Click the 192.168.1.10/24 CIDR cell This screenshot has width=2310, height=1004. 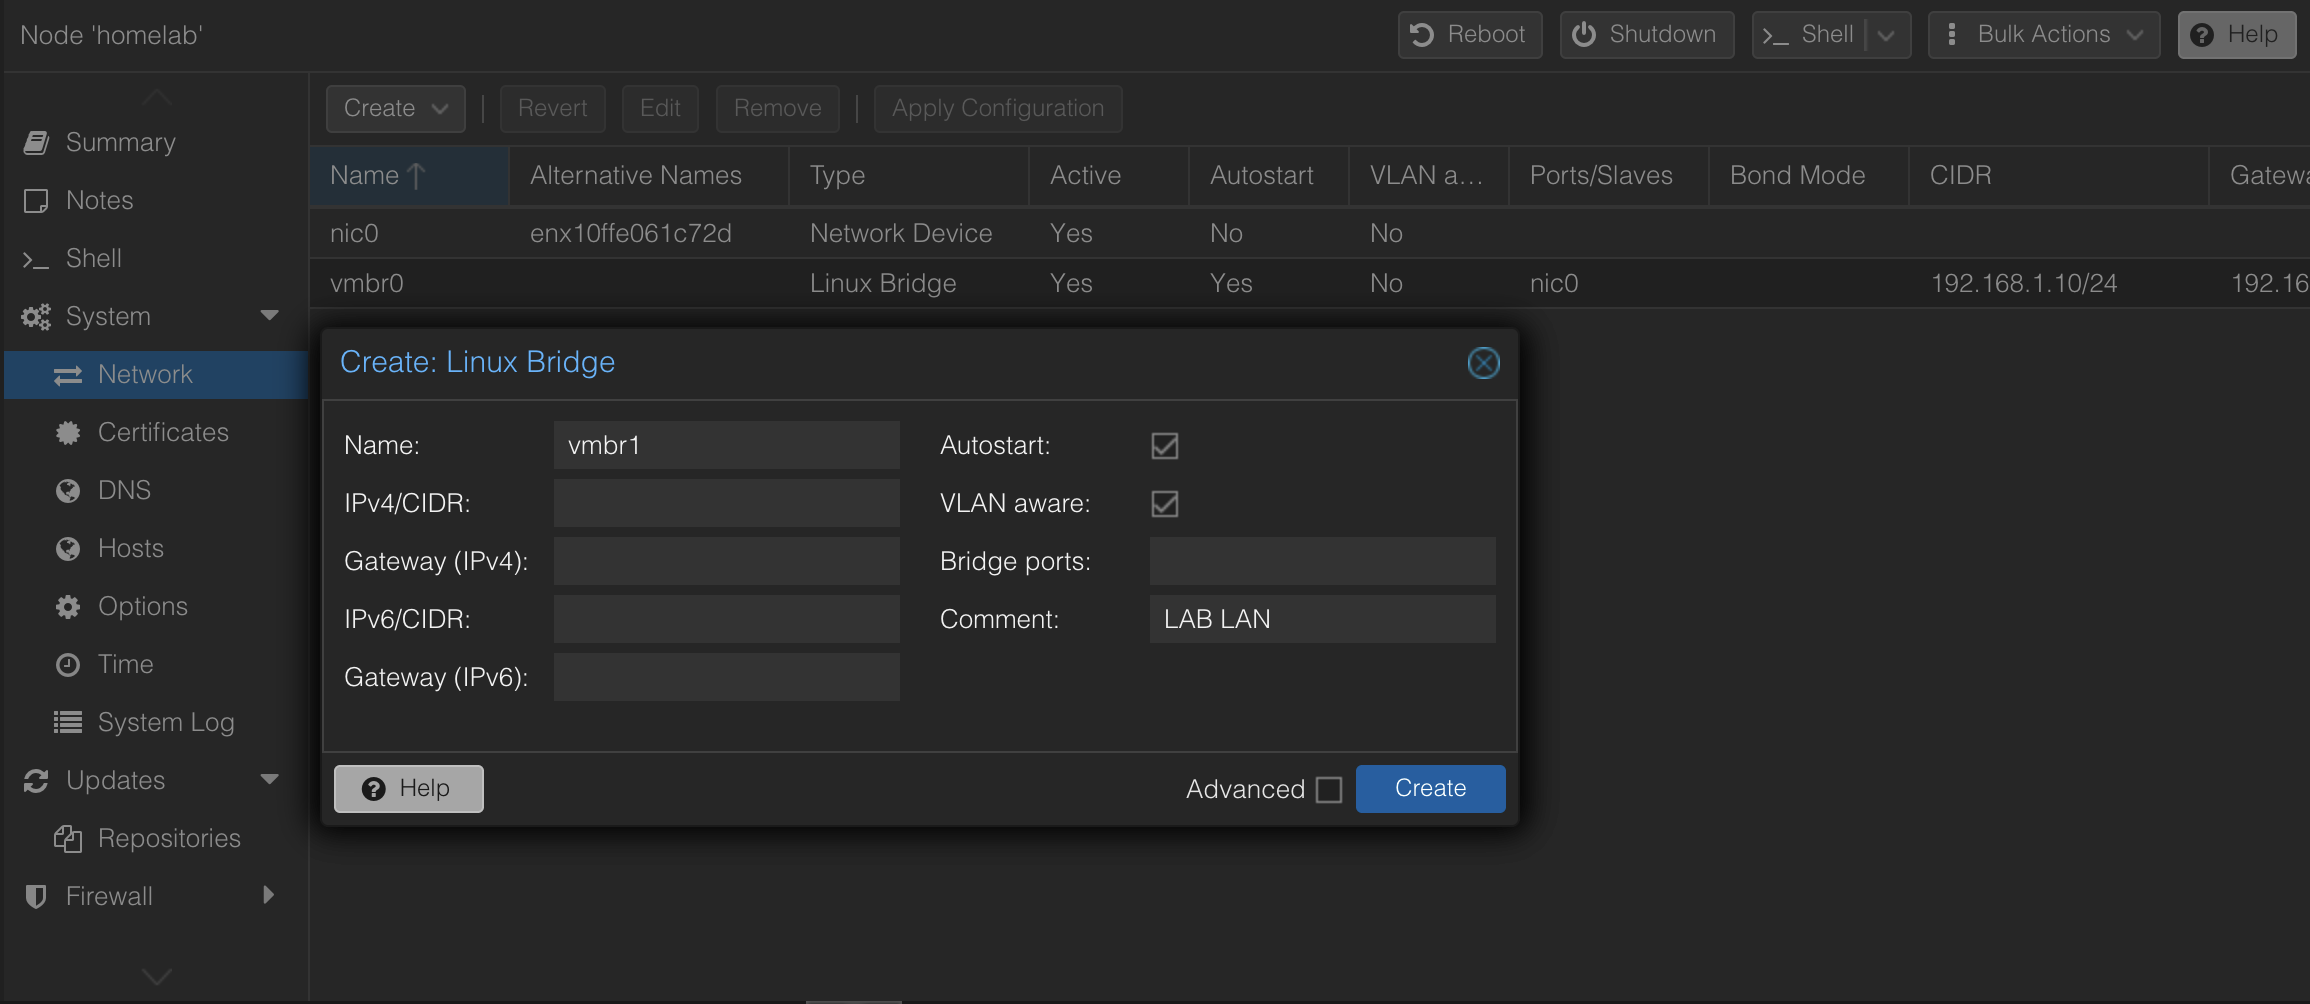click(2024, 283)
